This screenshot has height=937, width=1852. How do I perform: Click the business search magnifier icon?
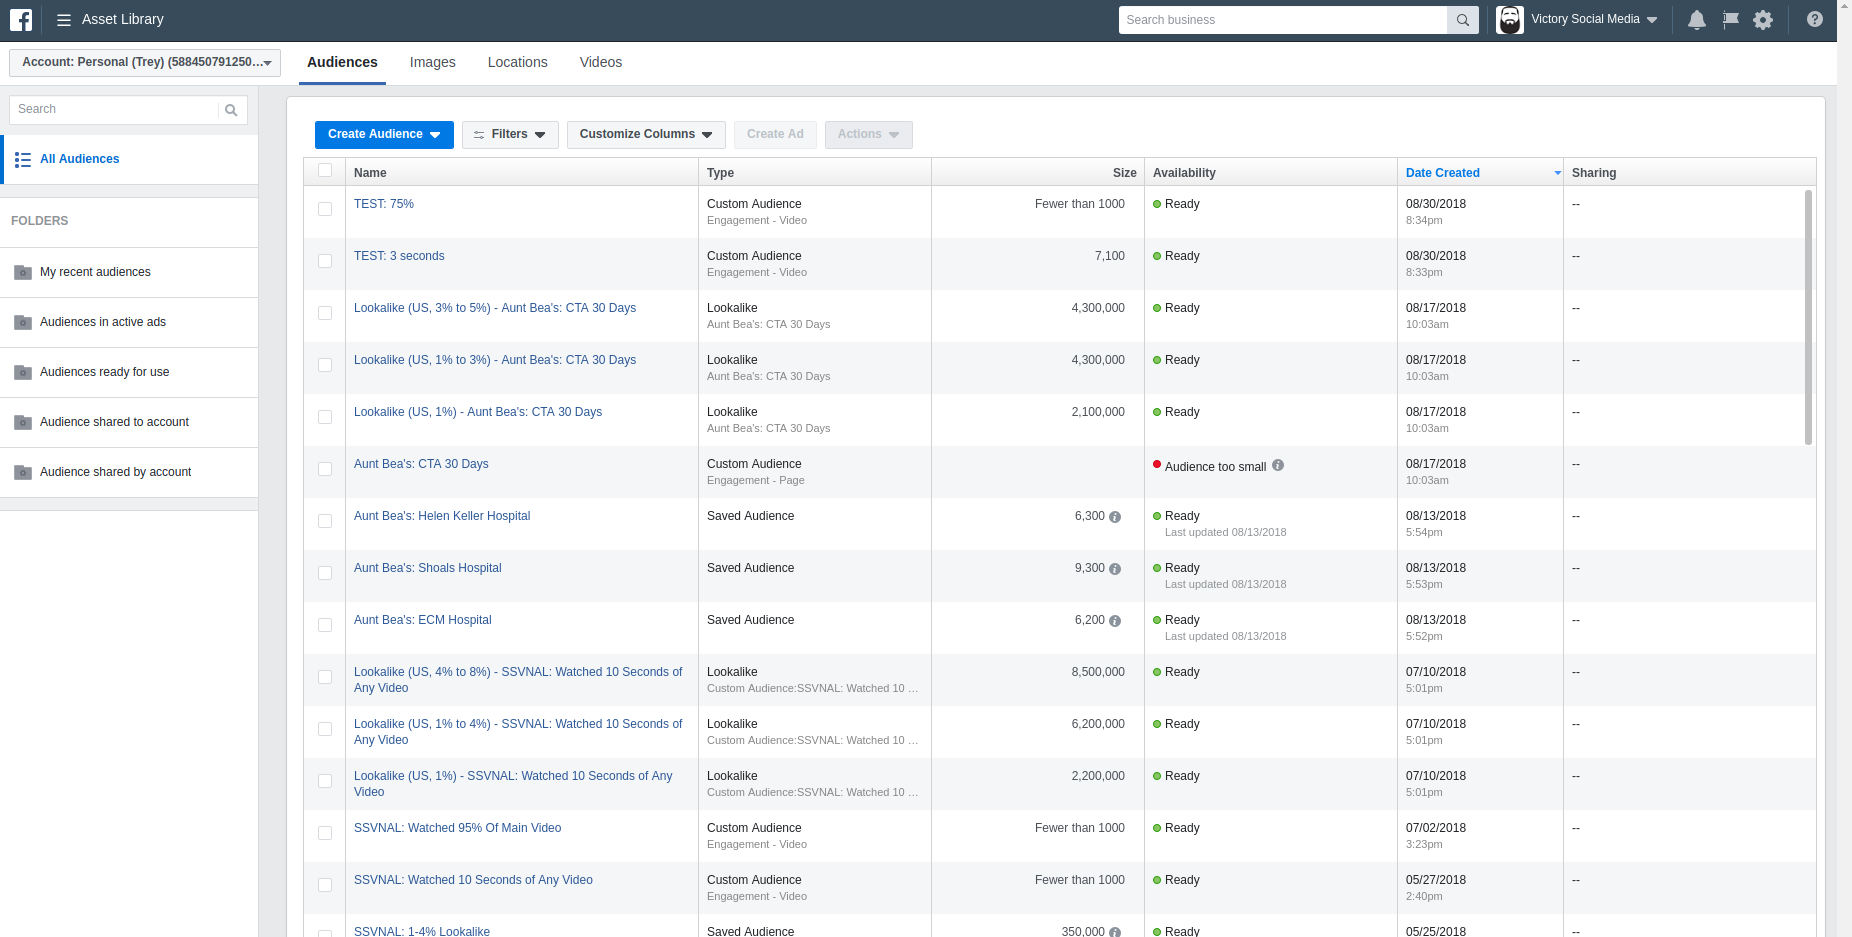coord(1462,19)
